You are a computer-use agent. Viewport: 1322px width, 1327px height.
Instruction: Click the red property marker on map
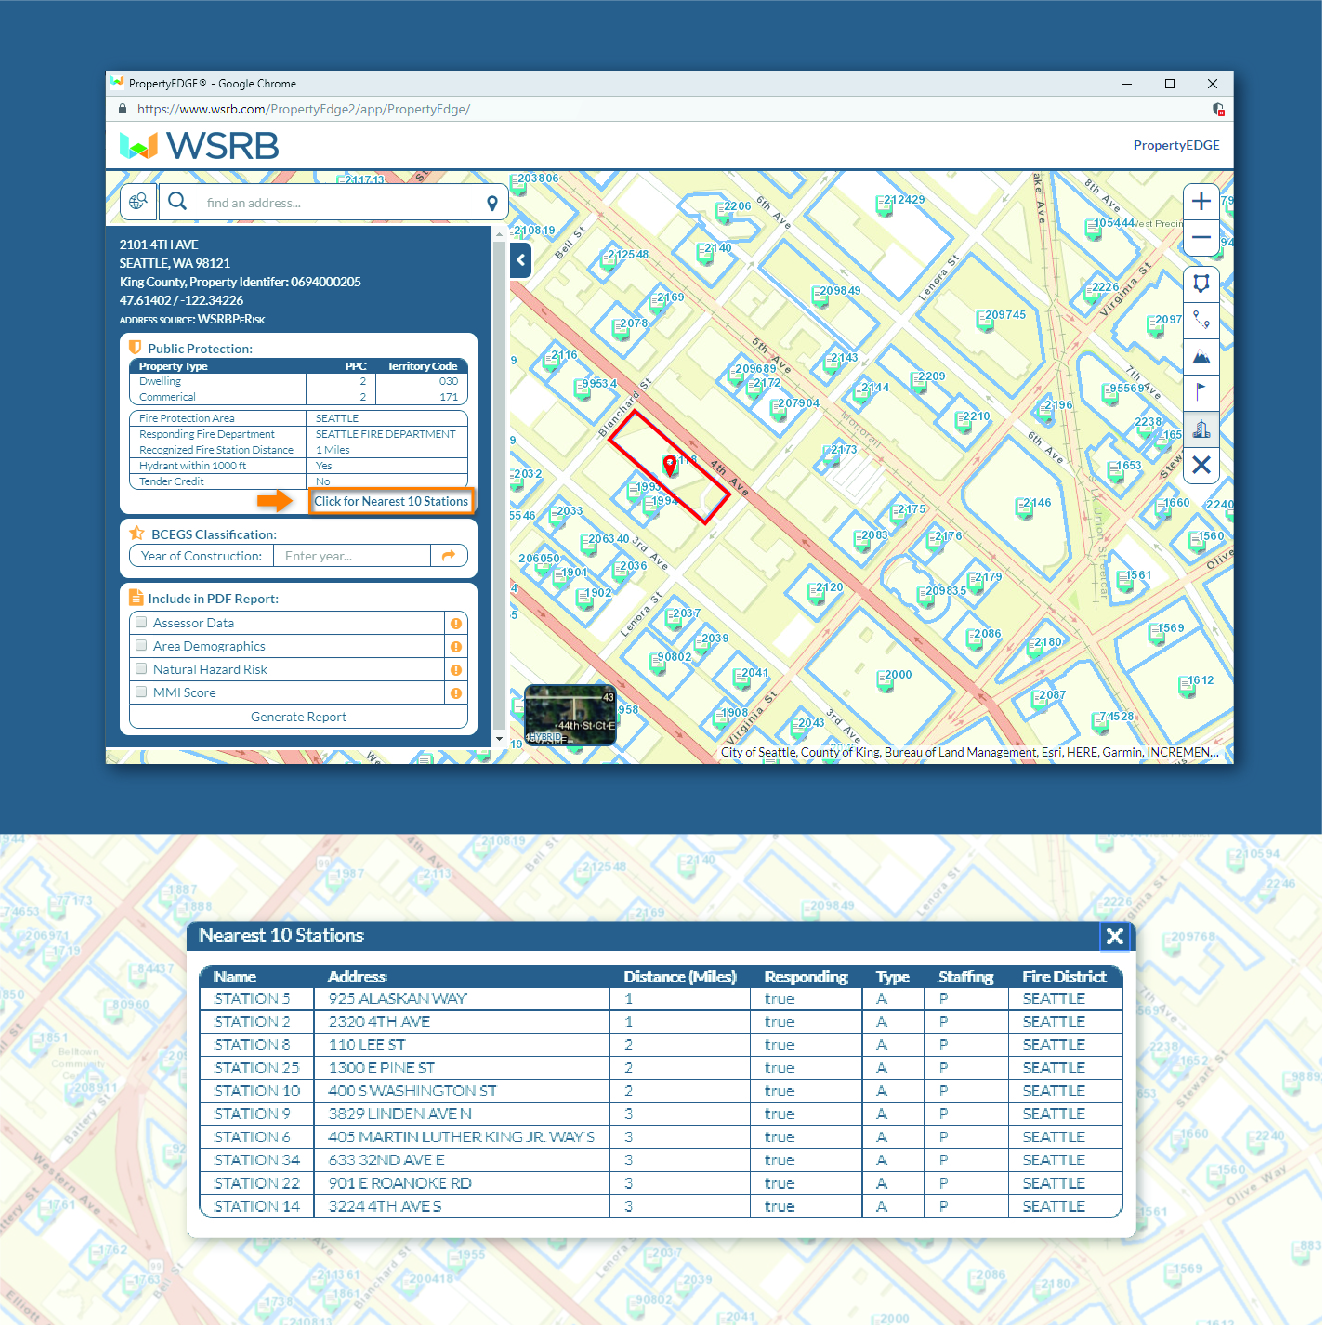point(669,464)
